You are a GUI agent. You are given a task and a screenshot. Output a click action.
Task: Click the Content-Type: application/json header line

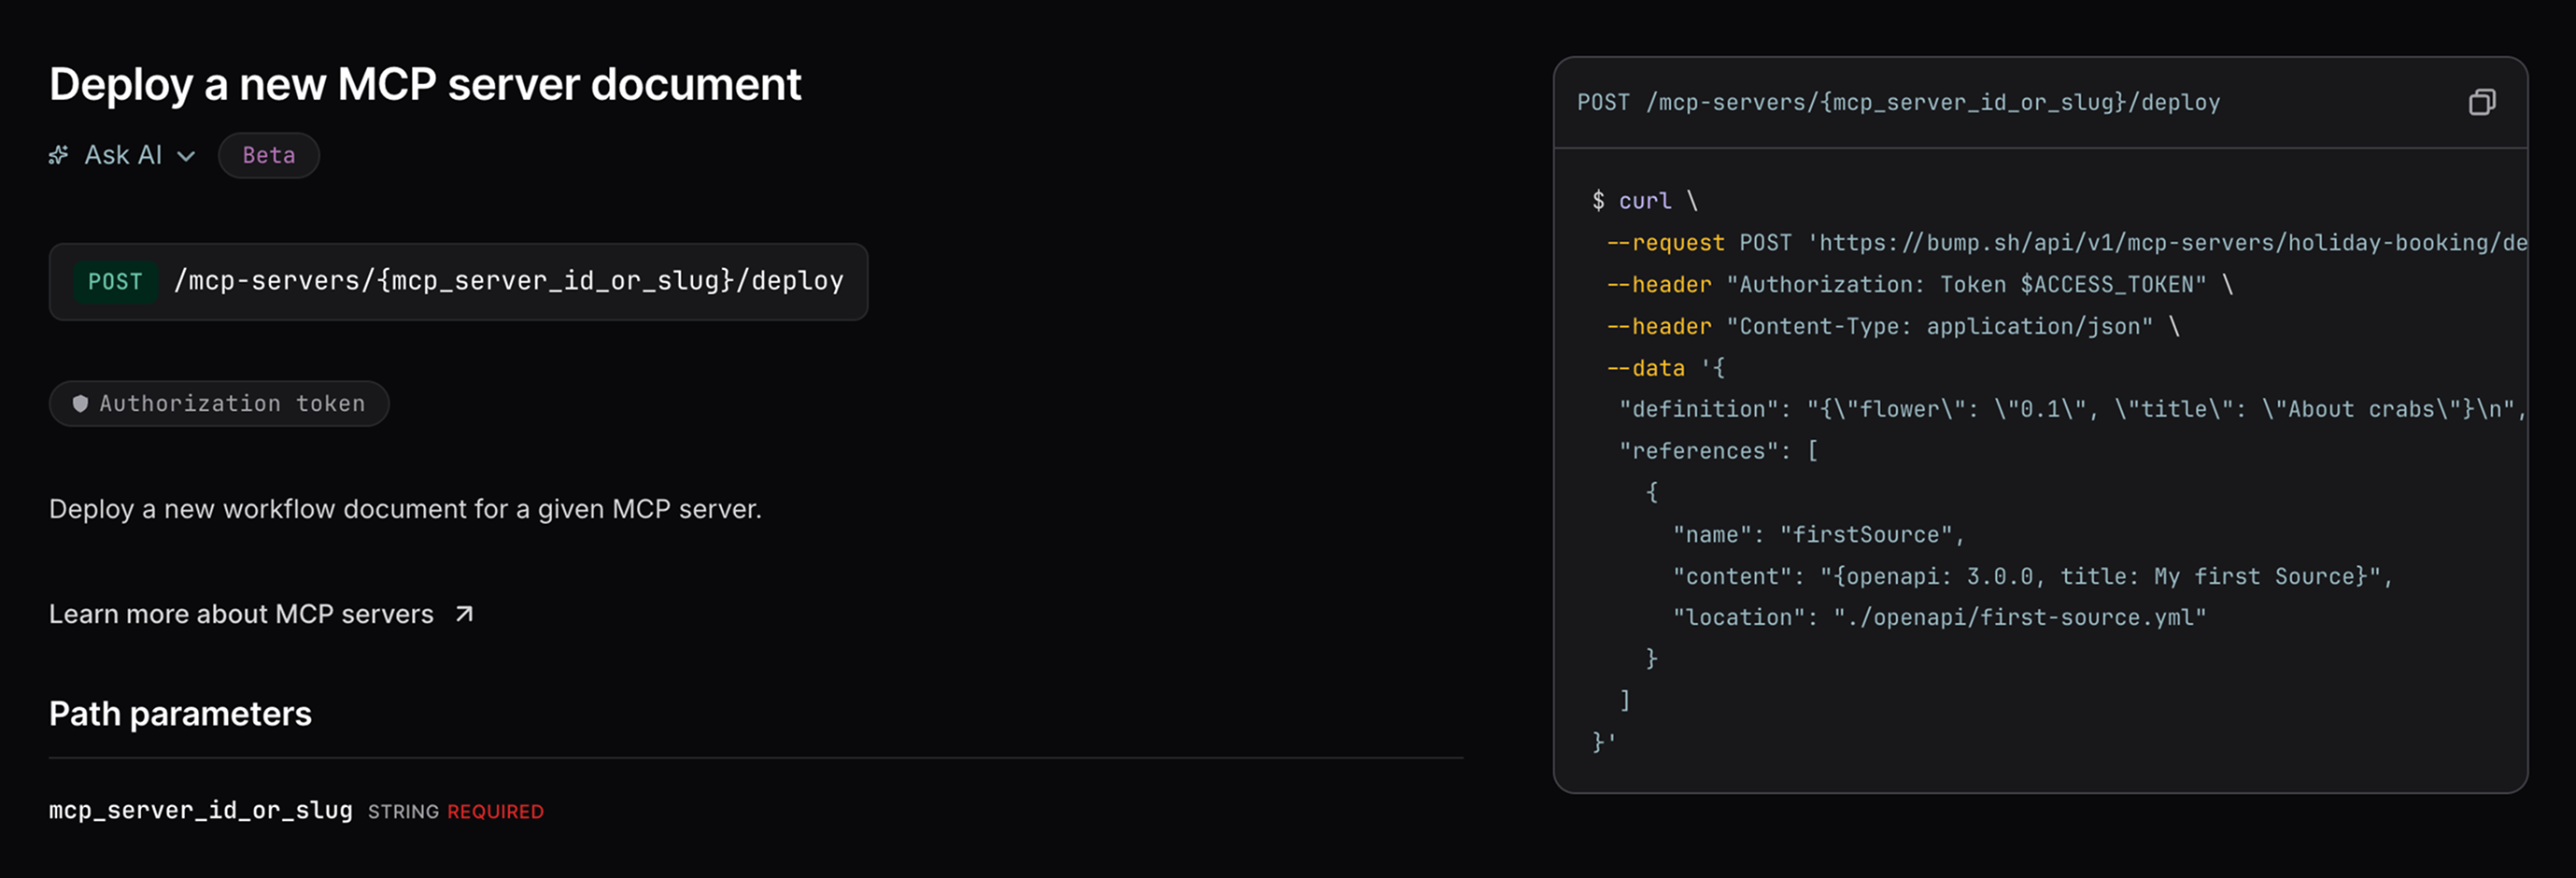coord(1893,327)
